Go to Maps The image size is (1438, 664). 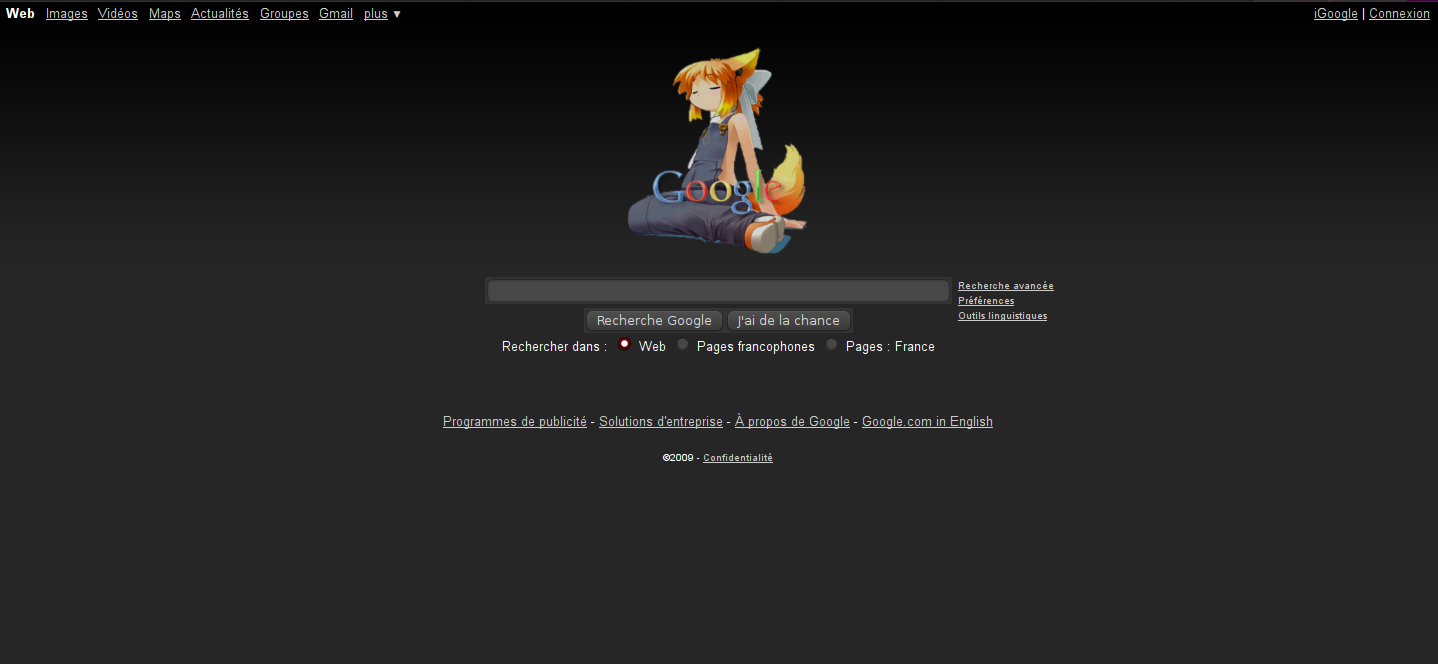pyautogui.click(x=165, y=14)
